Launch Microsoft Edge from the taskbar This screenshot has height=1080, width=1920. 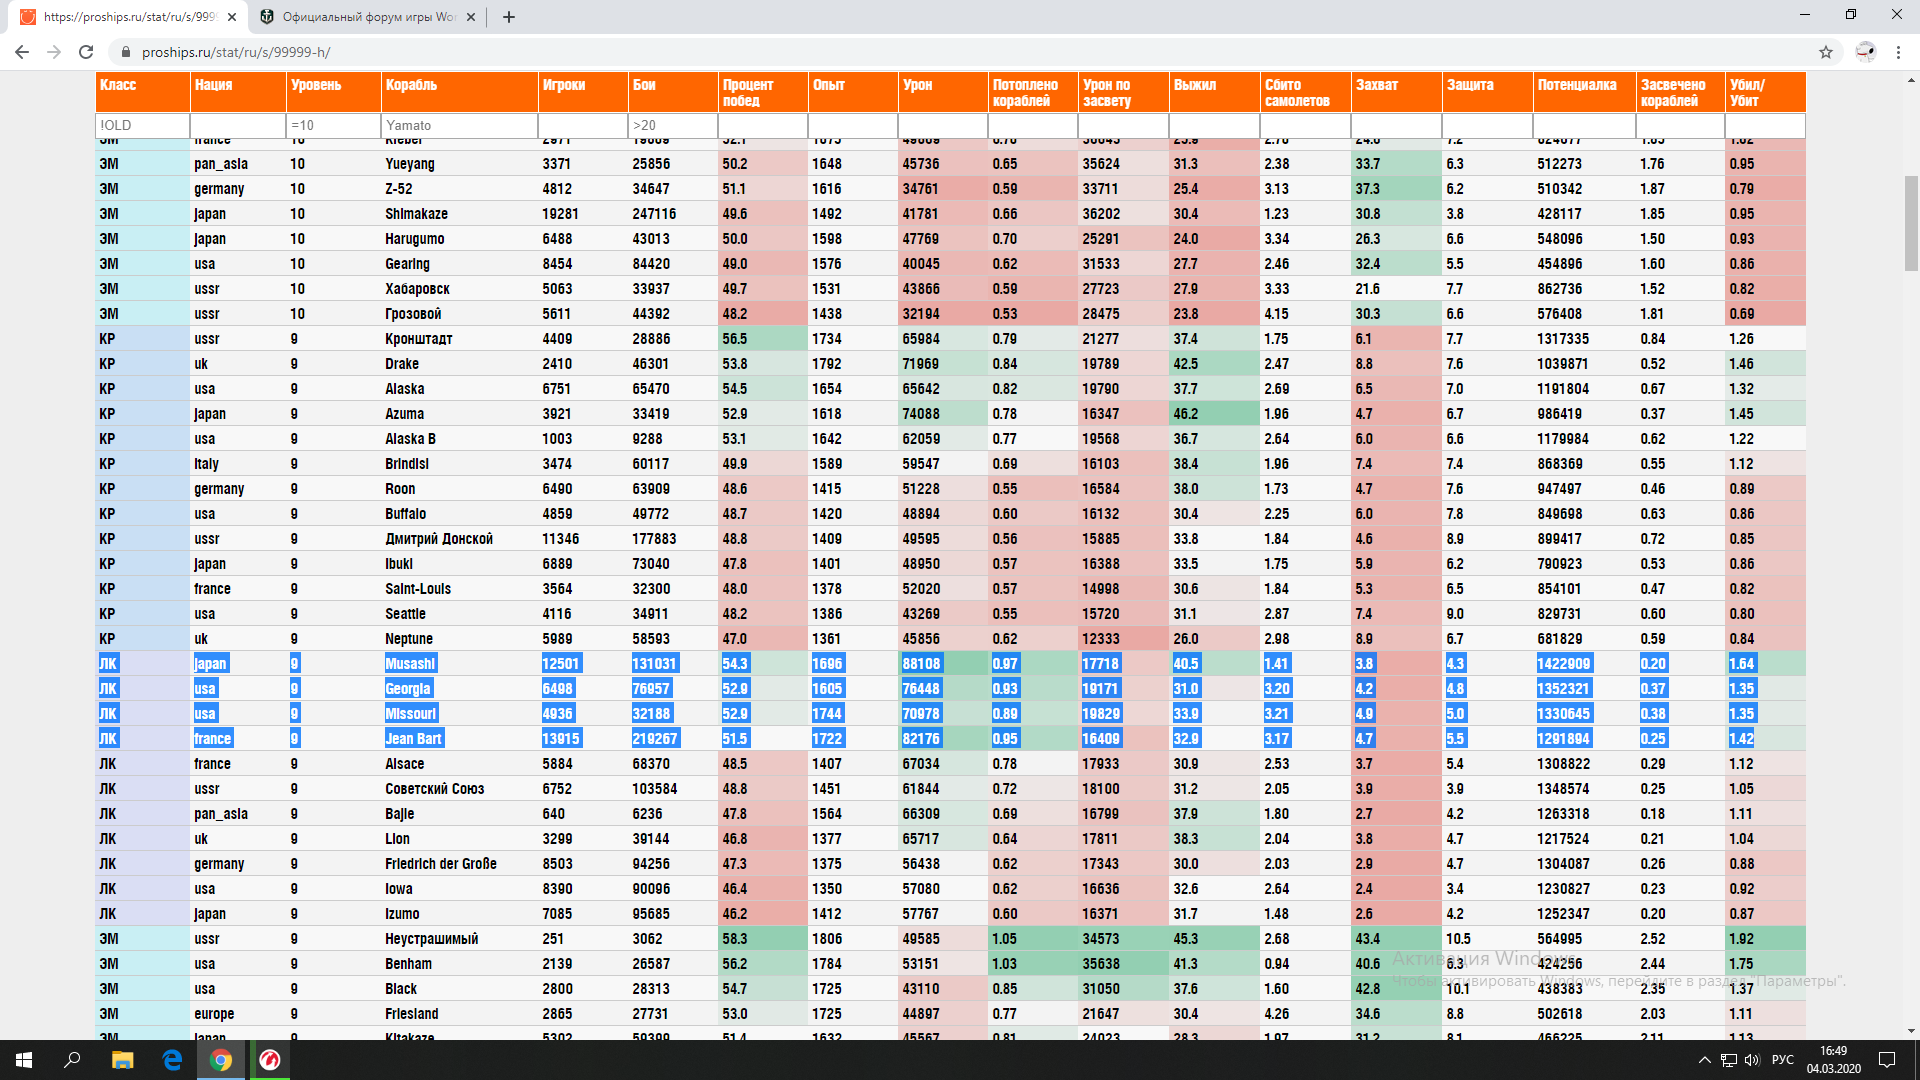[172, 1060]
